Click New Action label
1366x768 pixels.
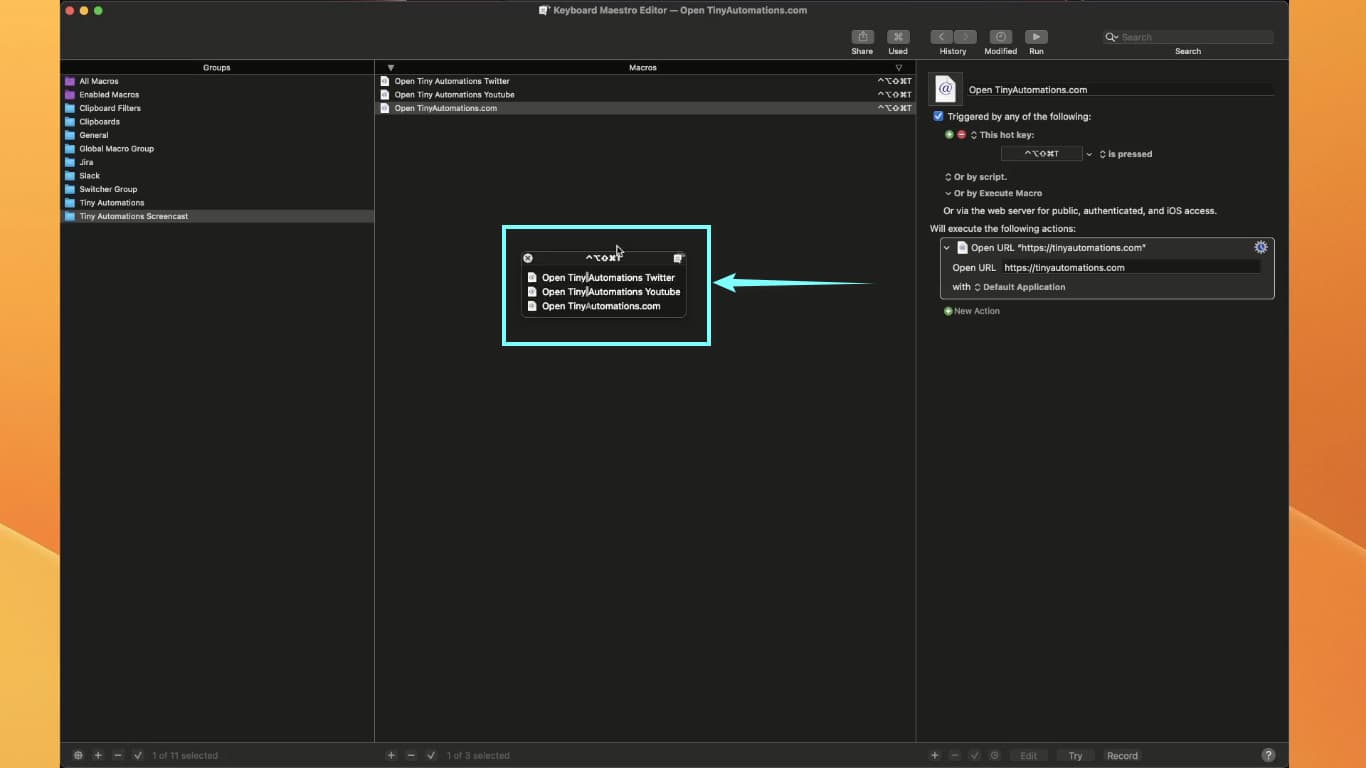pos(977,311)
